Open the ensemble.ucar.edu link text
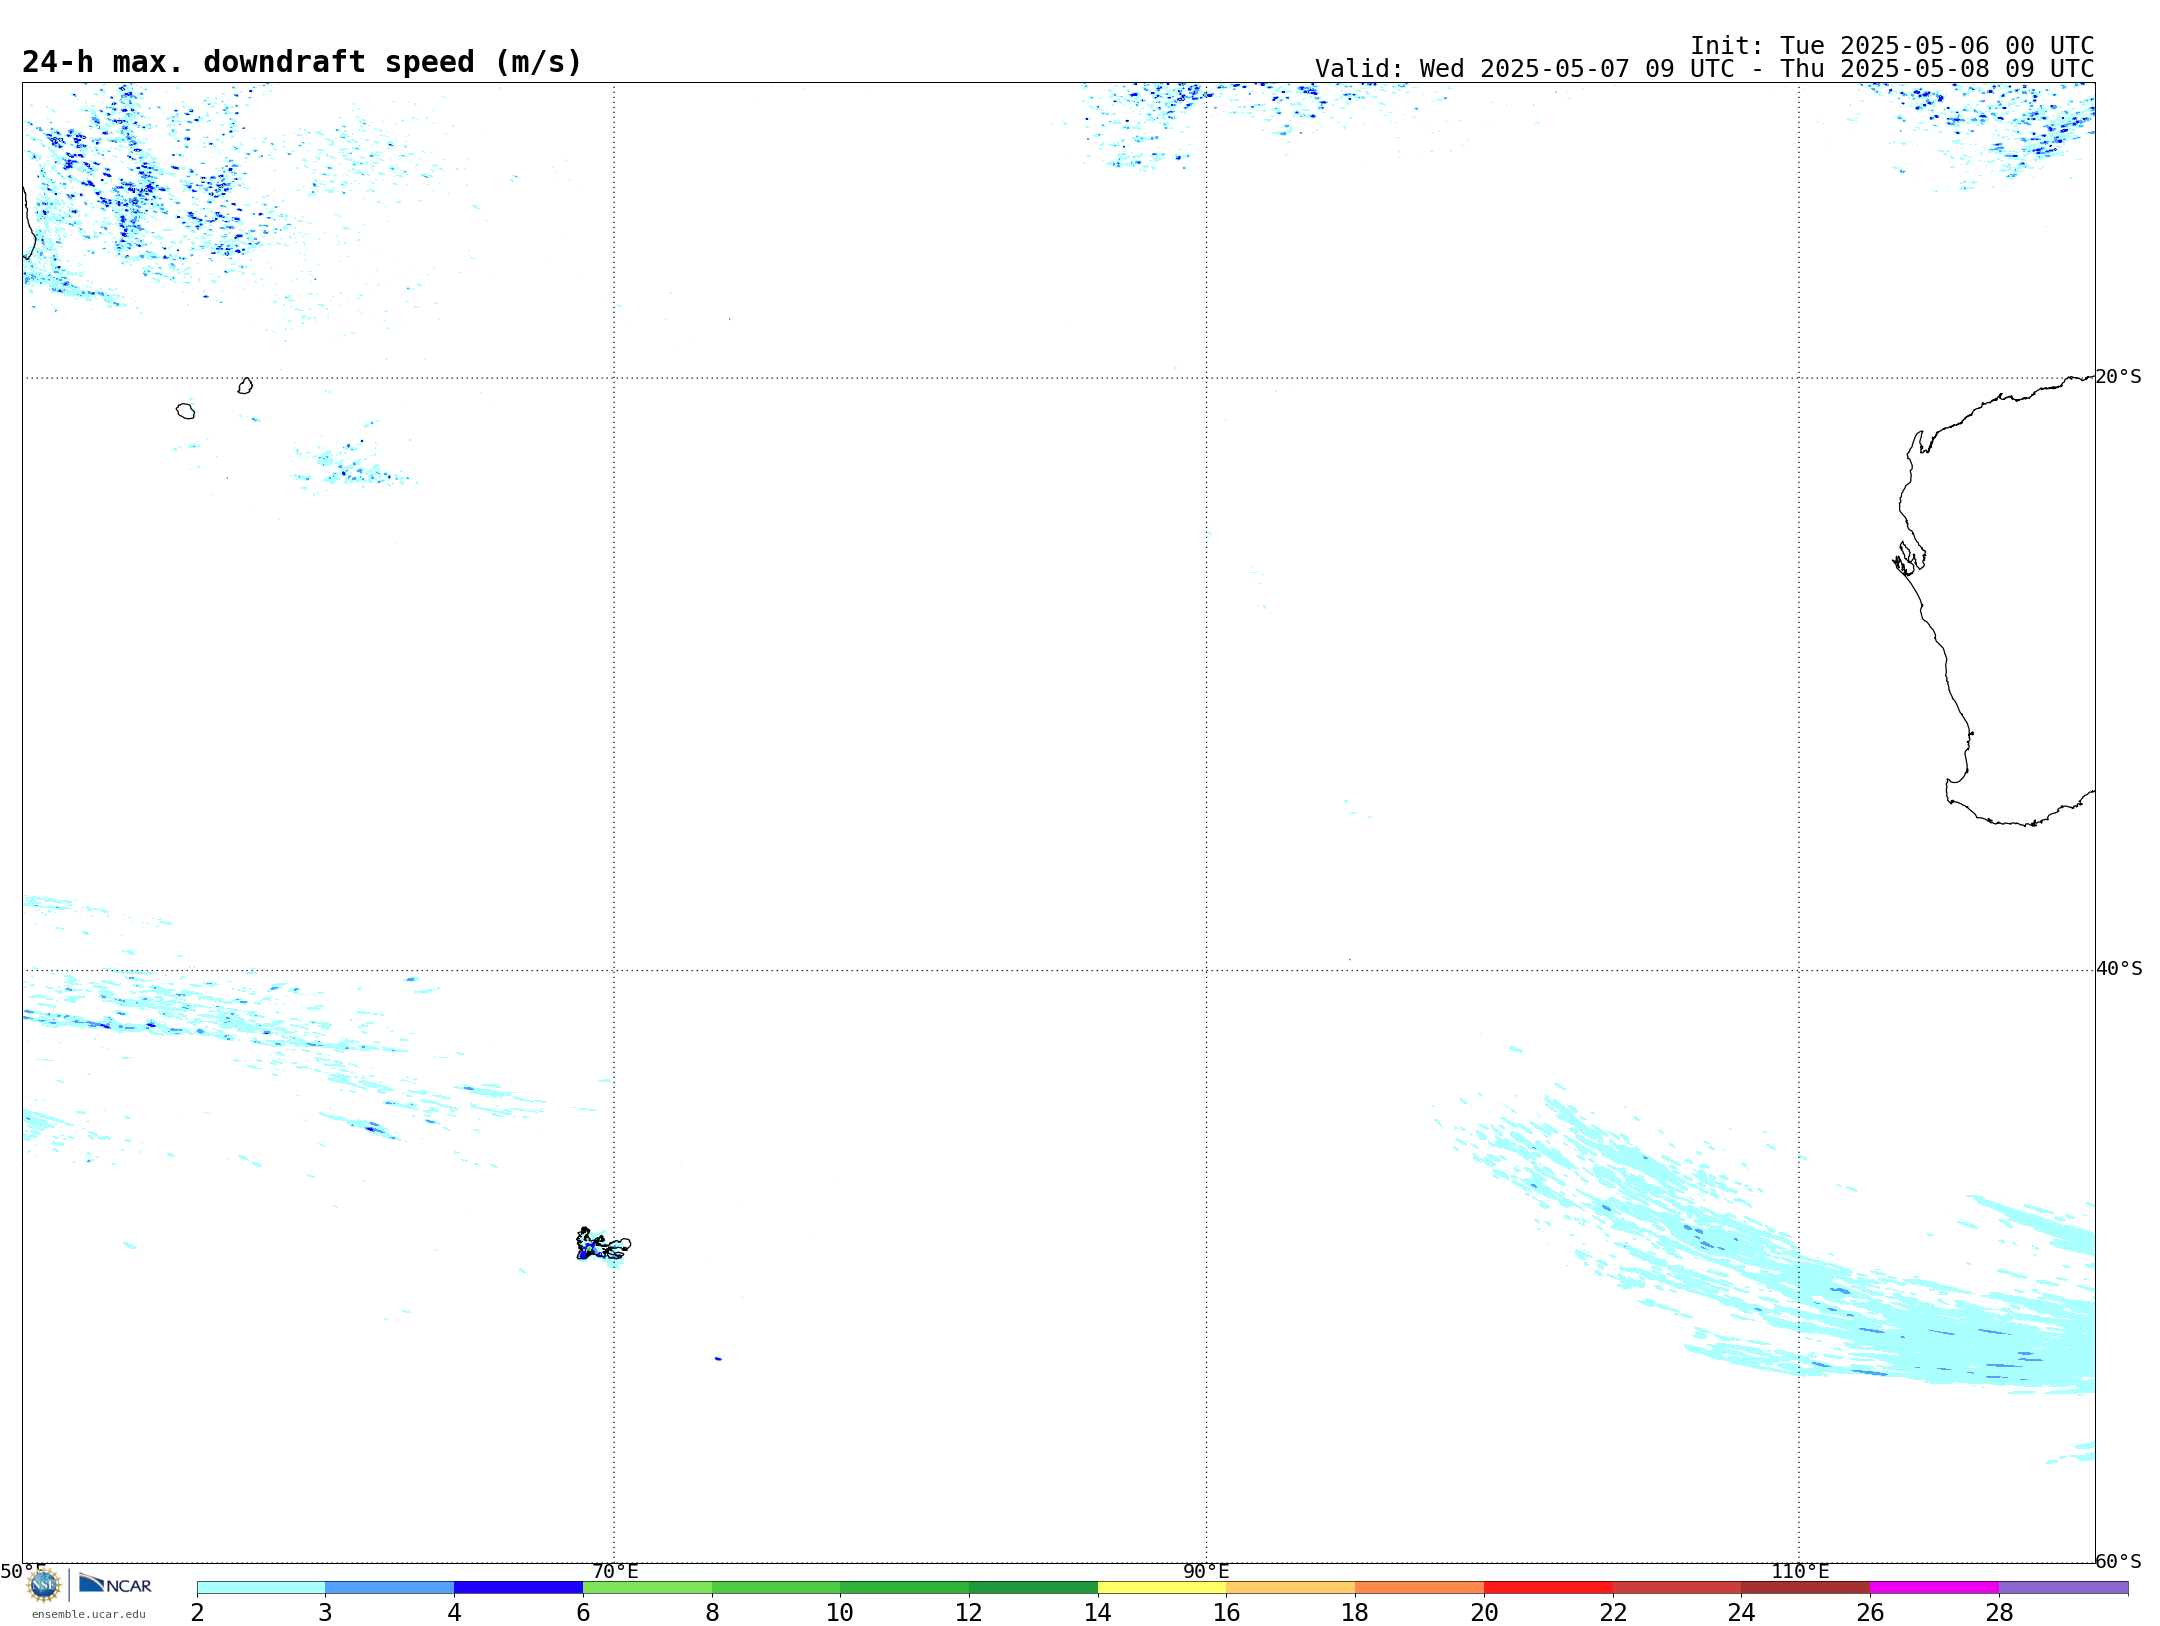Screen dimensions: 2160x1626 coord(89,1614)
